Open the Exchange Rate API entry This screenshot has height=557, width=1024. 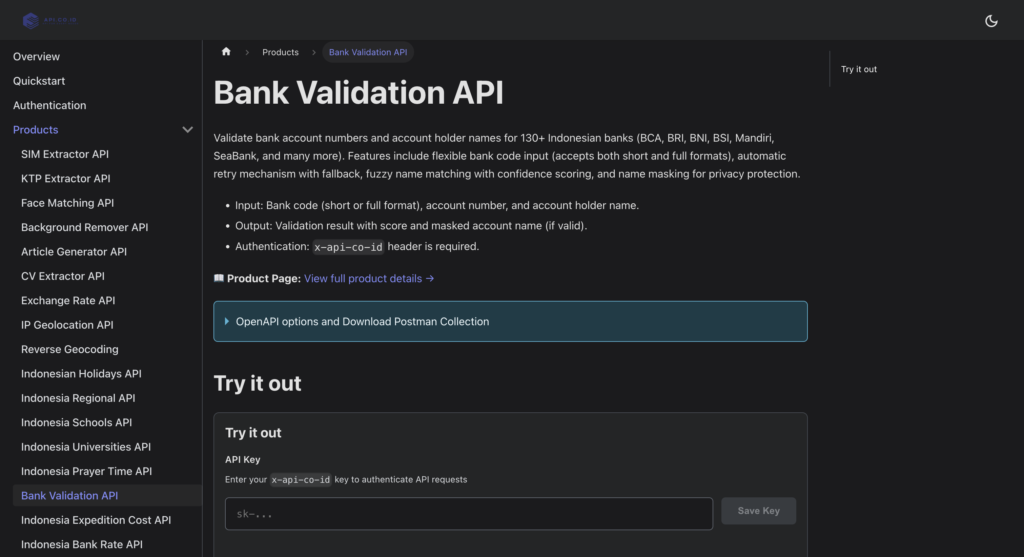click(68, 301)
